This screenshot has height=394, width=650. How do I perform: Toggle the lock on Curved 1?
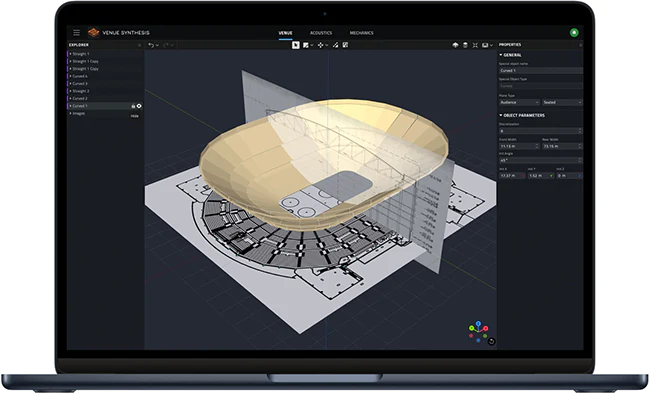pos(133,106)
